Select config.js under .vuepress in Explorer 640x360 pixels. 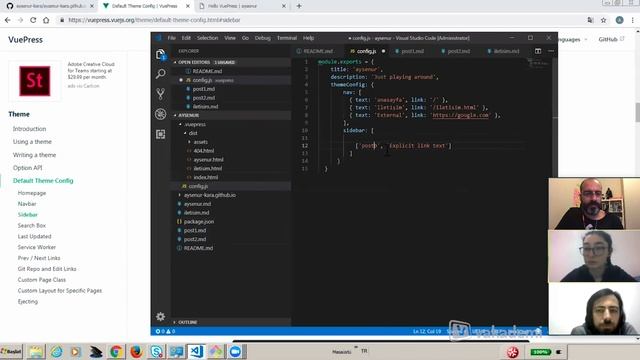click(198, 186)
